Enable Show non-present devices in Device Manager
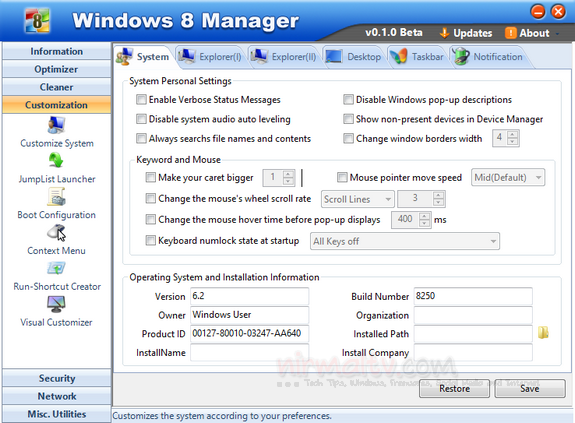 click(x=348, y=119)
